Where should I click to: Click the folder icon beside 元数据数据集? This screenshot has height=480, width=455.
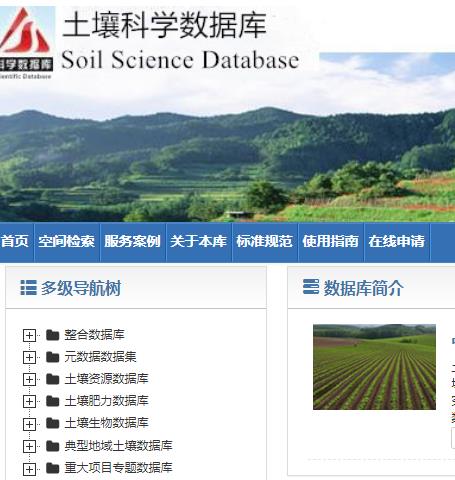[53, 357]
